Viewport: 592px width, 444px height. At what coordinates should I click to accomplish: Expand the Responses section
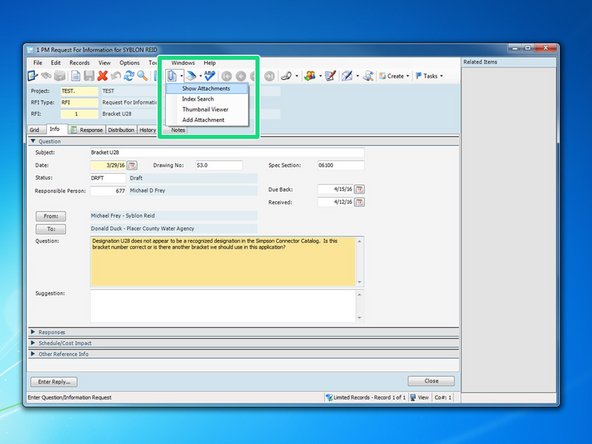33,332
